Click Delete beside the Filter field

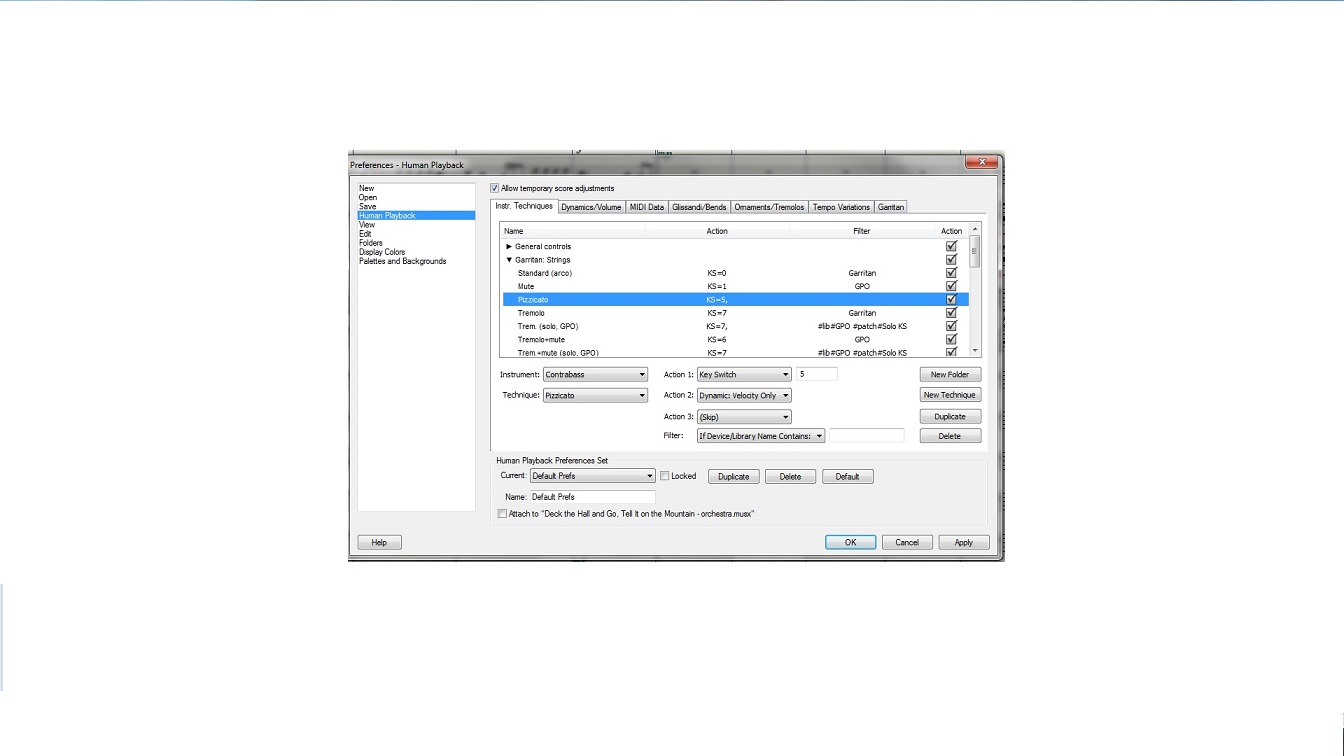tap(950, 436)
